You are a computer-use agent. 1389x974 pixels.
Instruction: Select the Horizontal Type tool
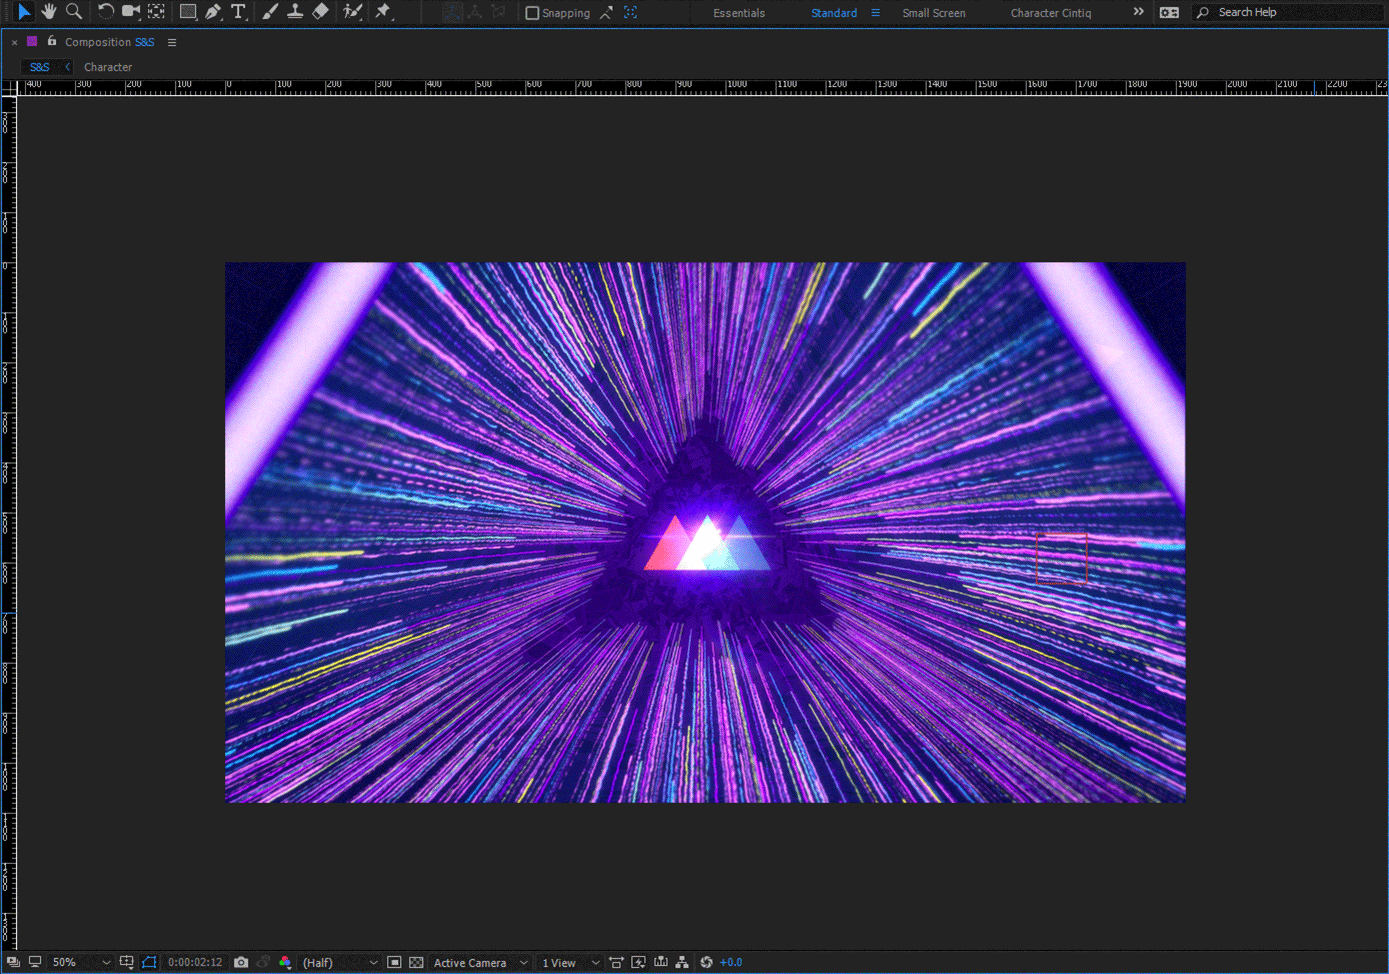coord(238,11)
